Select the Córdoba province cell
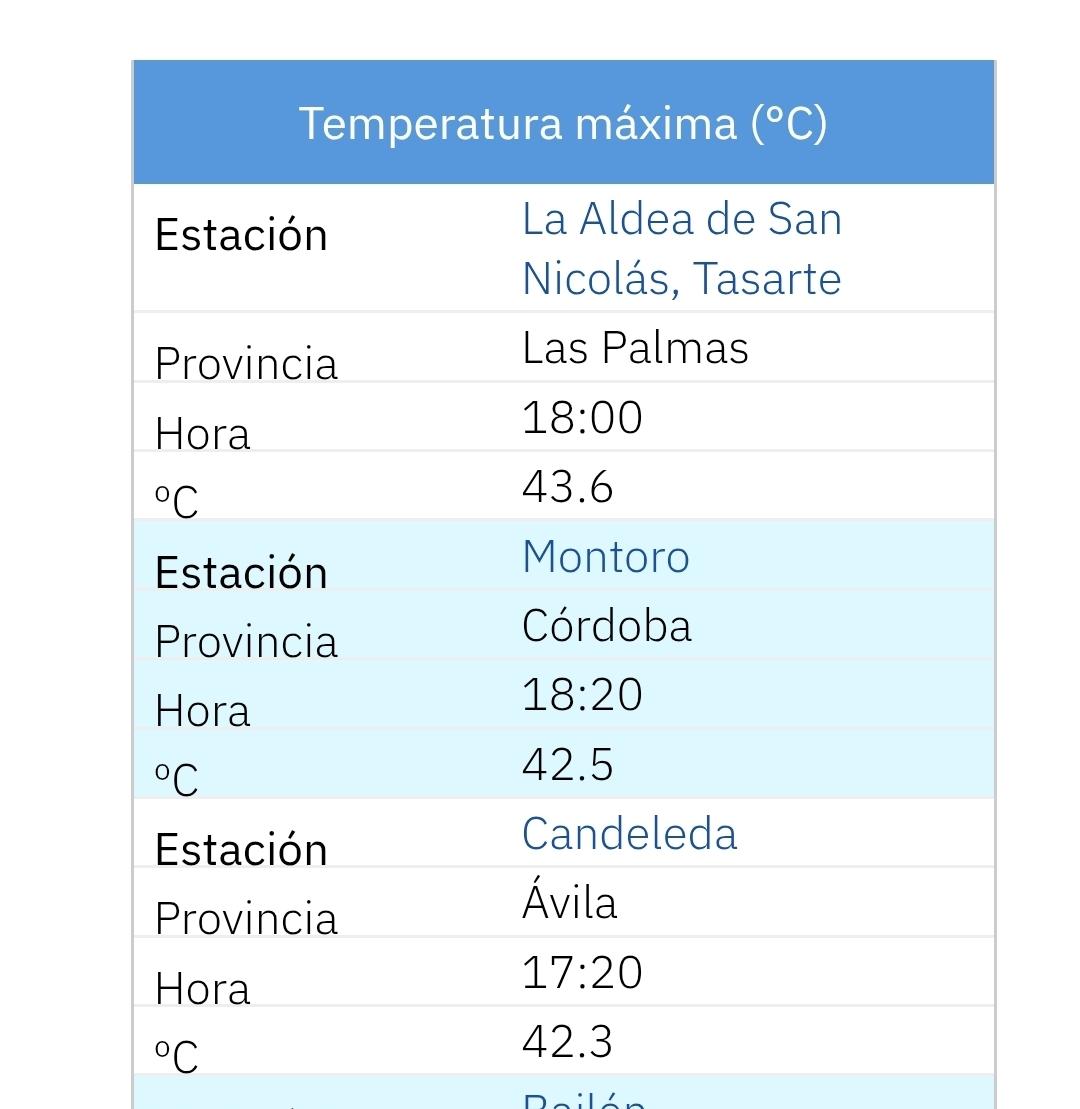This screenshot has width=1080, height=1109. (606, 626)
